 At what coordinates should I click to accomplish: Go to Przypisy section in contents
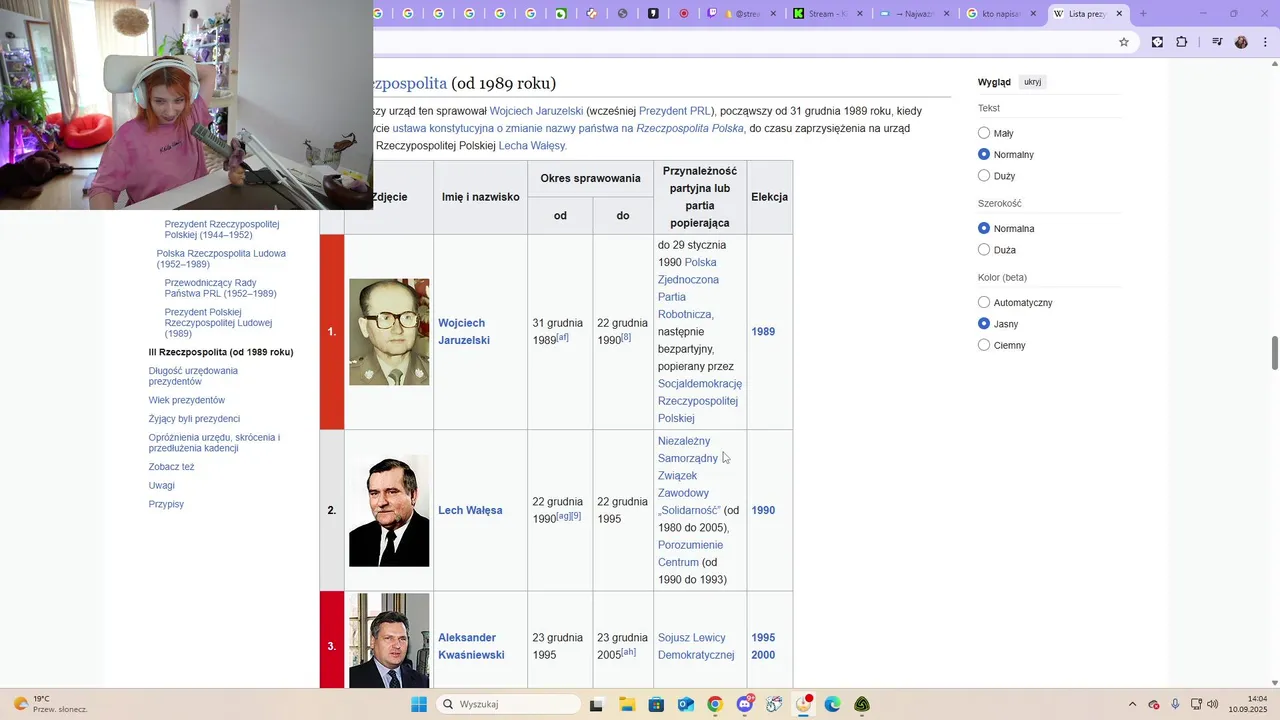coord(166,504)
